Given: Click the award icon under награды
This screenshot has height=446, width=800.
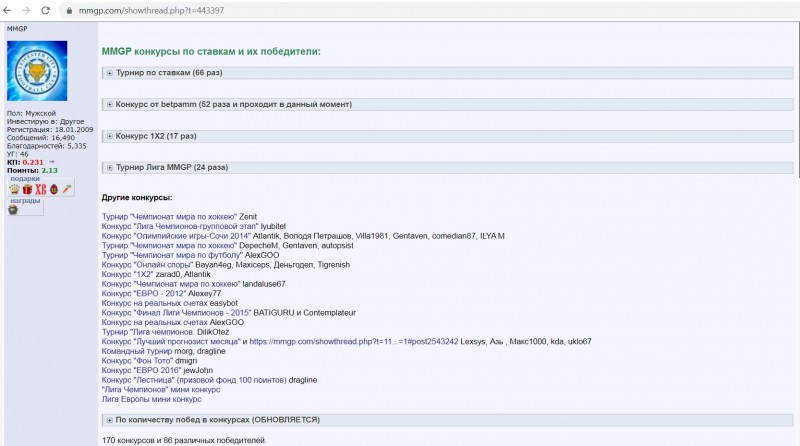Looking at the screenshot, I should [13, 209].
